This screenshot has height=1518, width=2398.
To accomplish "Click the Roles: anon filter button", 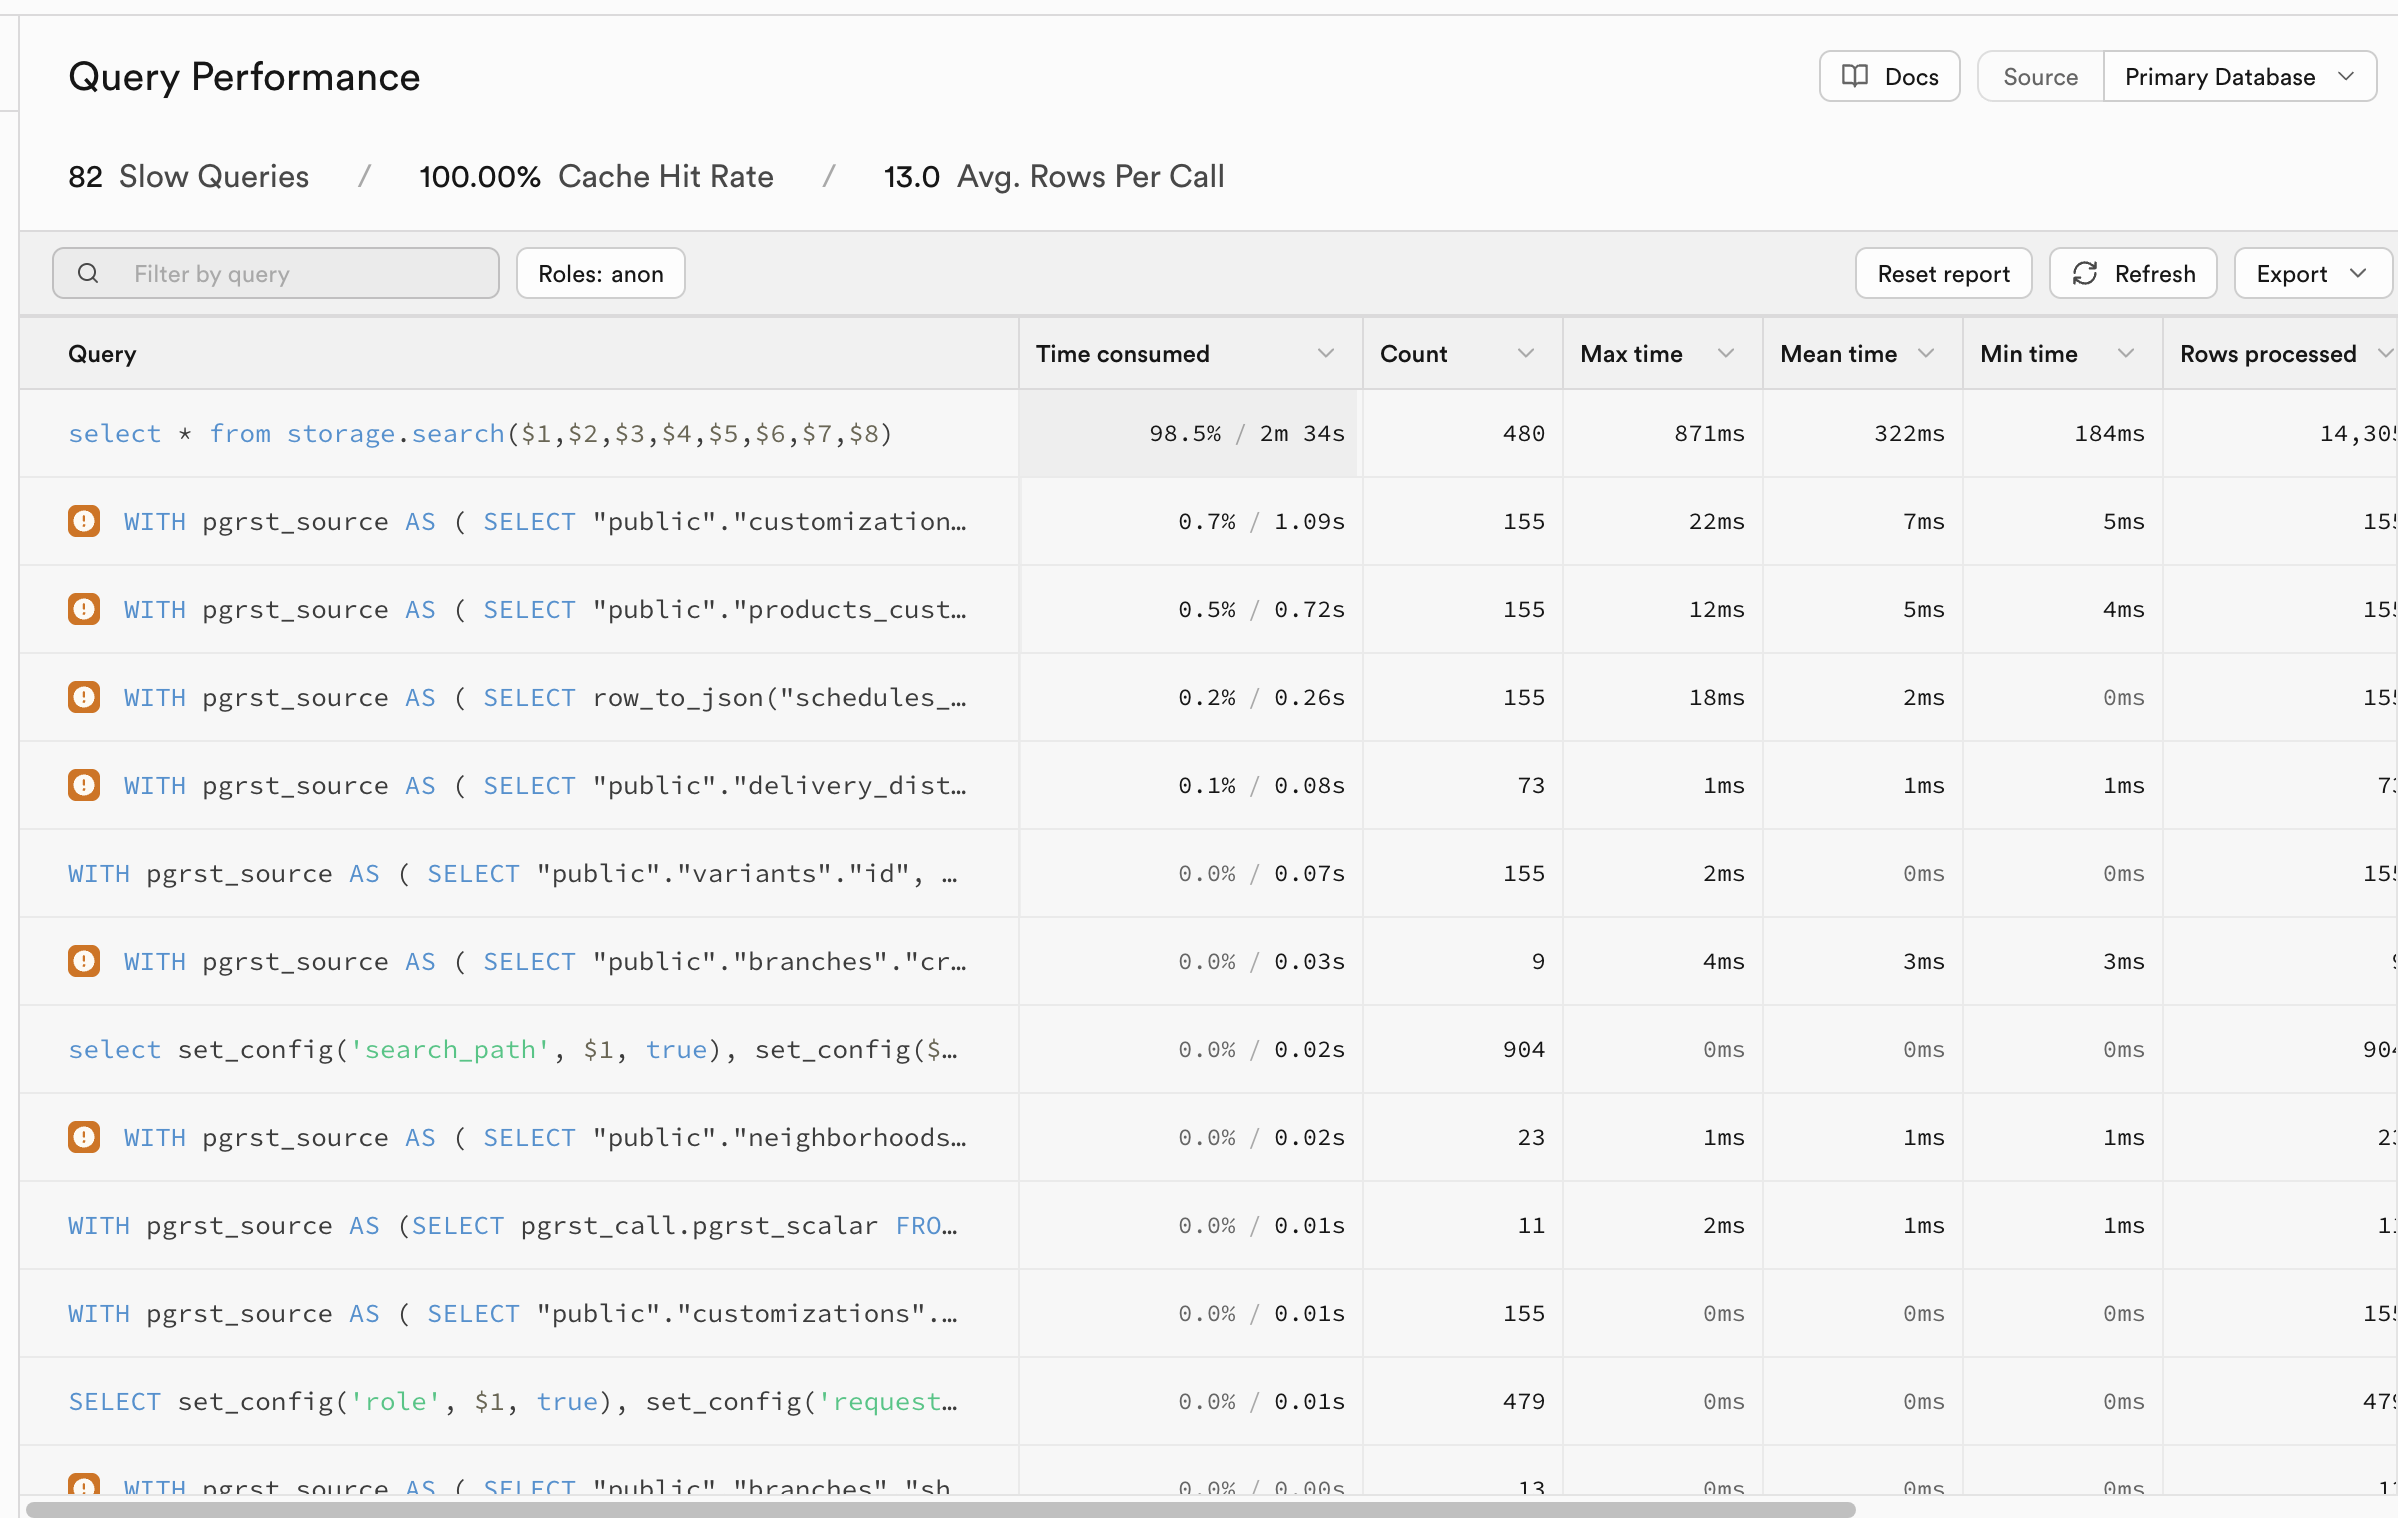I will [x=600, y=273].
